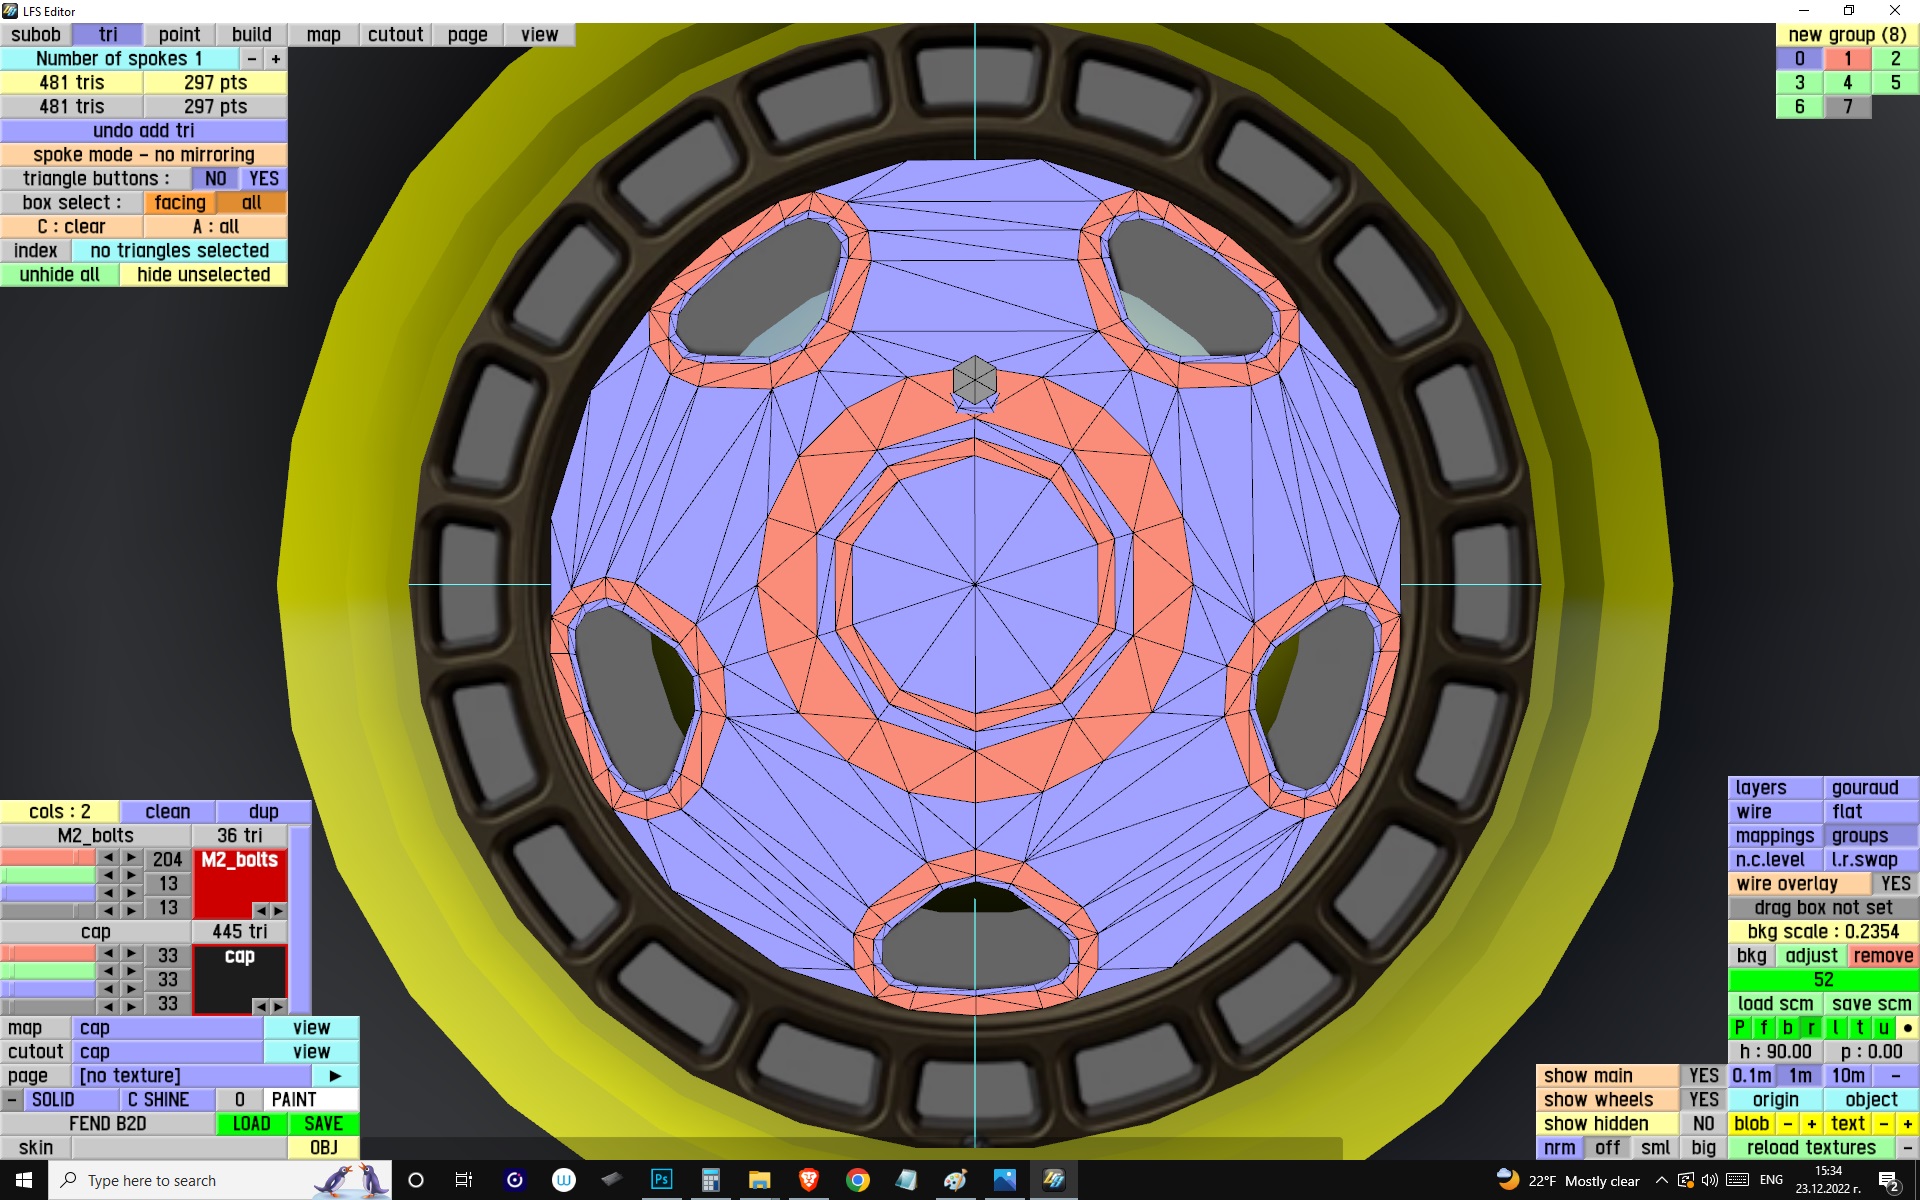
Task: Switch to the point mode tab
Action: 179,35
